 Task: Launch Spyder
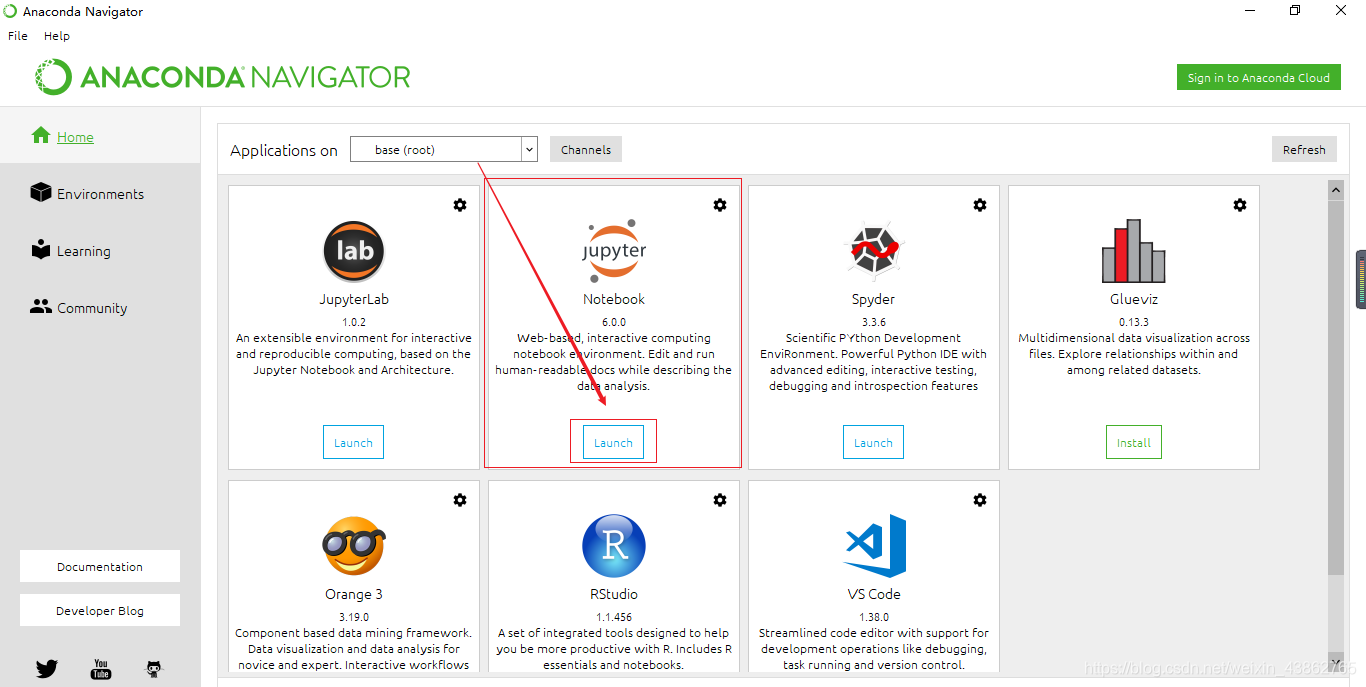click(x=873, y=443)
